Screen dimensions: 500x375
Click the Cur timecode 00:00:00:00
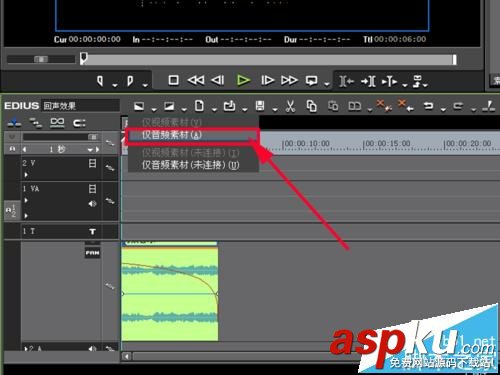(x=95, y=39)
